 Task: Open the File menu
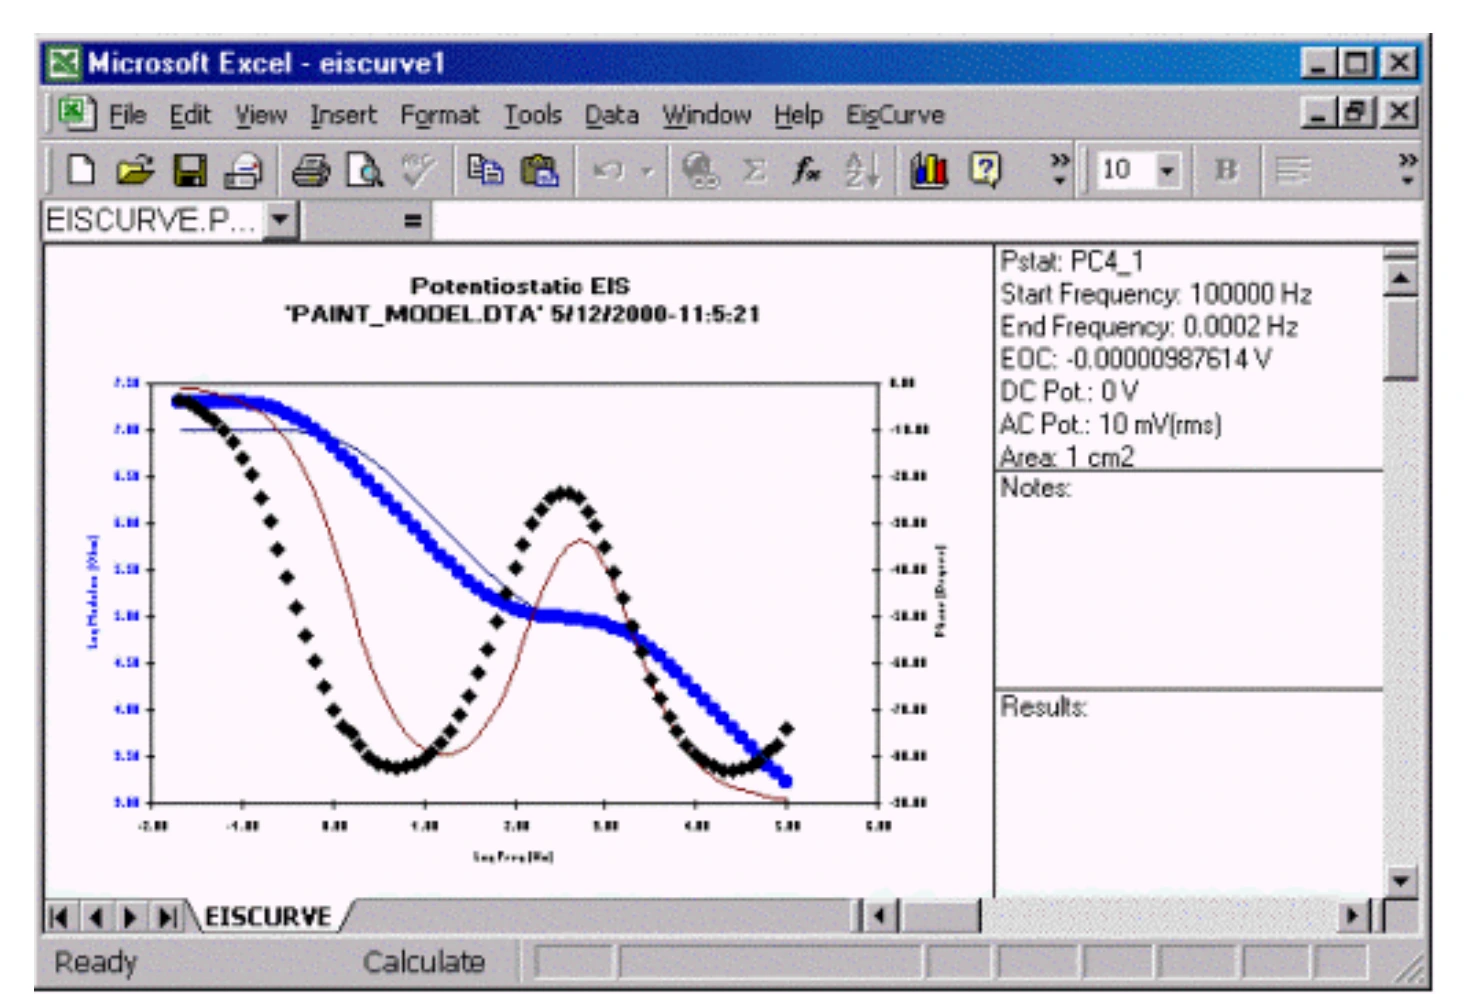pyautogui.click(x=127, y=115)
